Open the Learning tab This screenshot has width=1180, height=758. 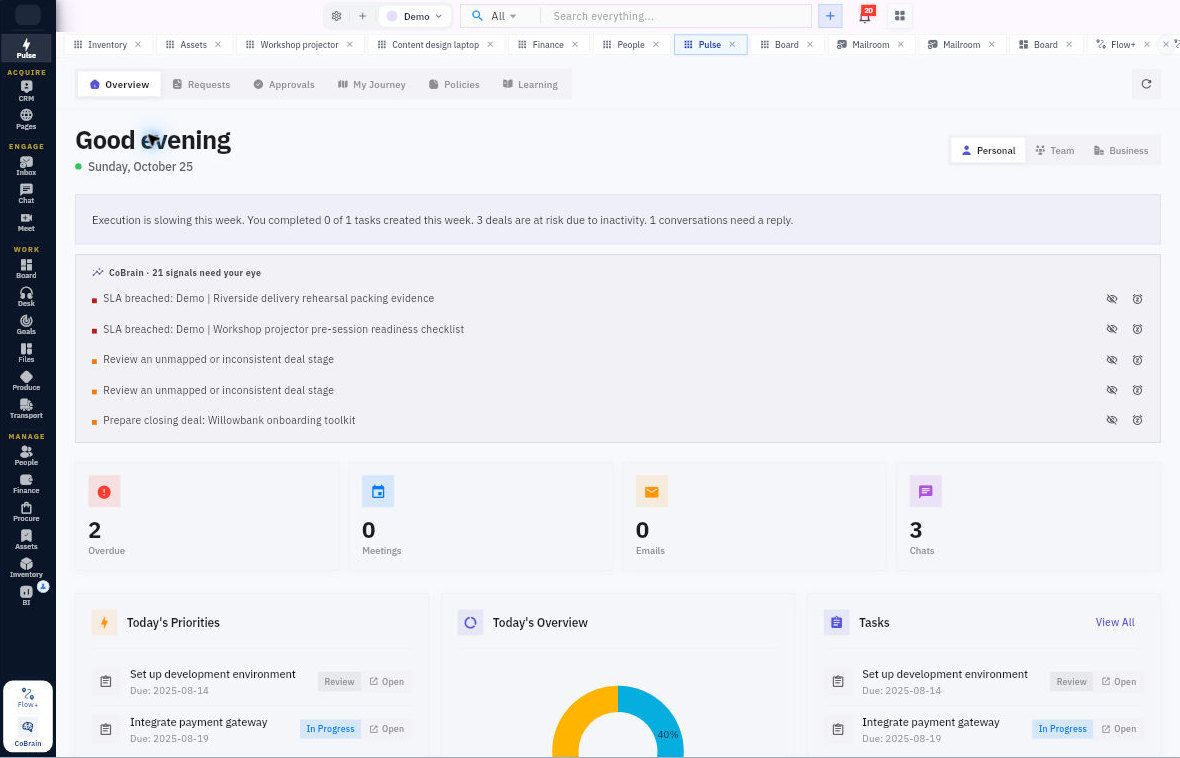point(530,84)
